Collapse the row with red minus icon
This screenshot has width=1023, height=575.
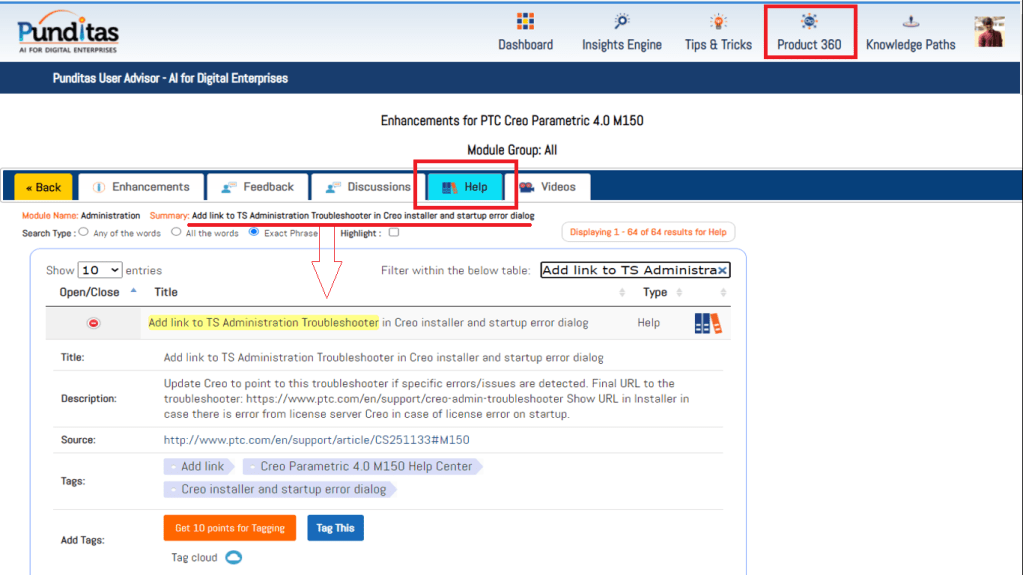(94, 323)
